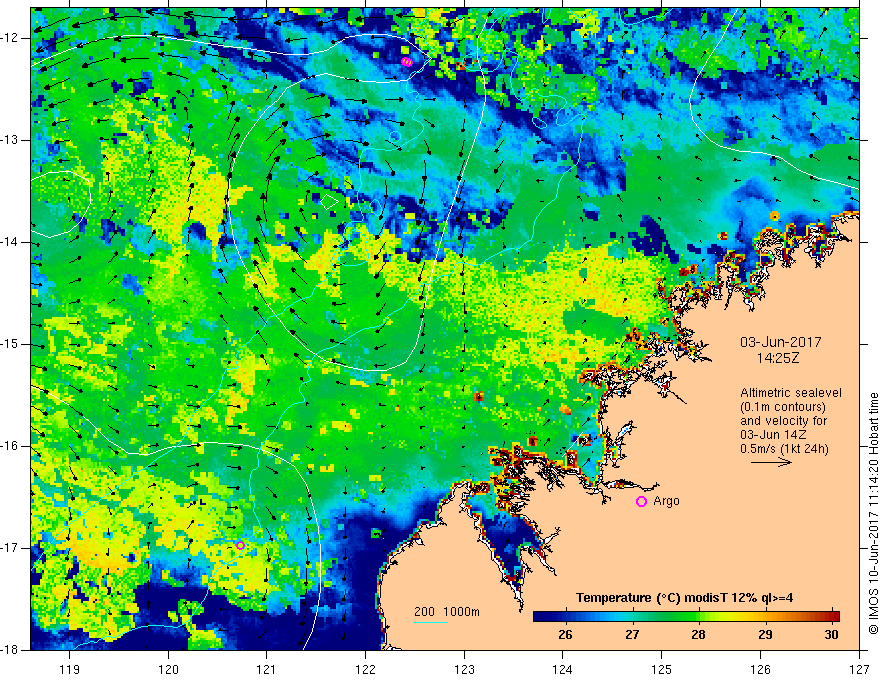Click the color bar label "29"
This screenshot has width=880, height=680.
[765, 635]
